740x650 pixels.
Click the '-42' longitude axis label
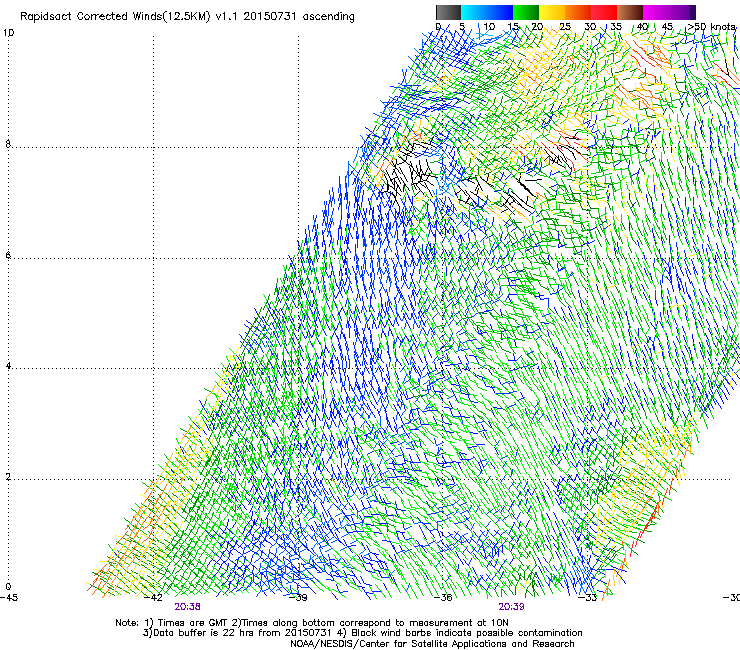(153, 598)
